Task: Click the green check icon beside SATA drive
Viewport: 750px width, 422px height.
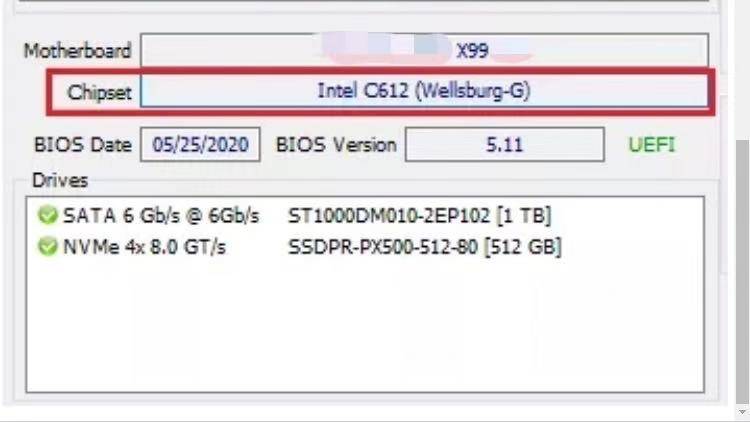Action: click(47, 216)
